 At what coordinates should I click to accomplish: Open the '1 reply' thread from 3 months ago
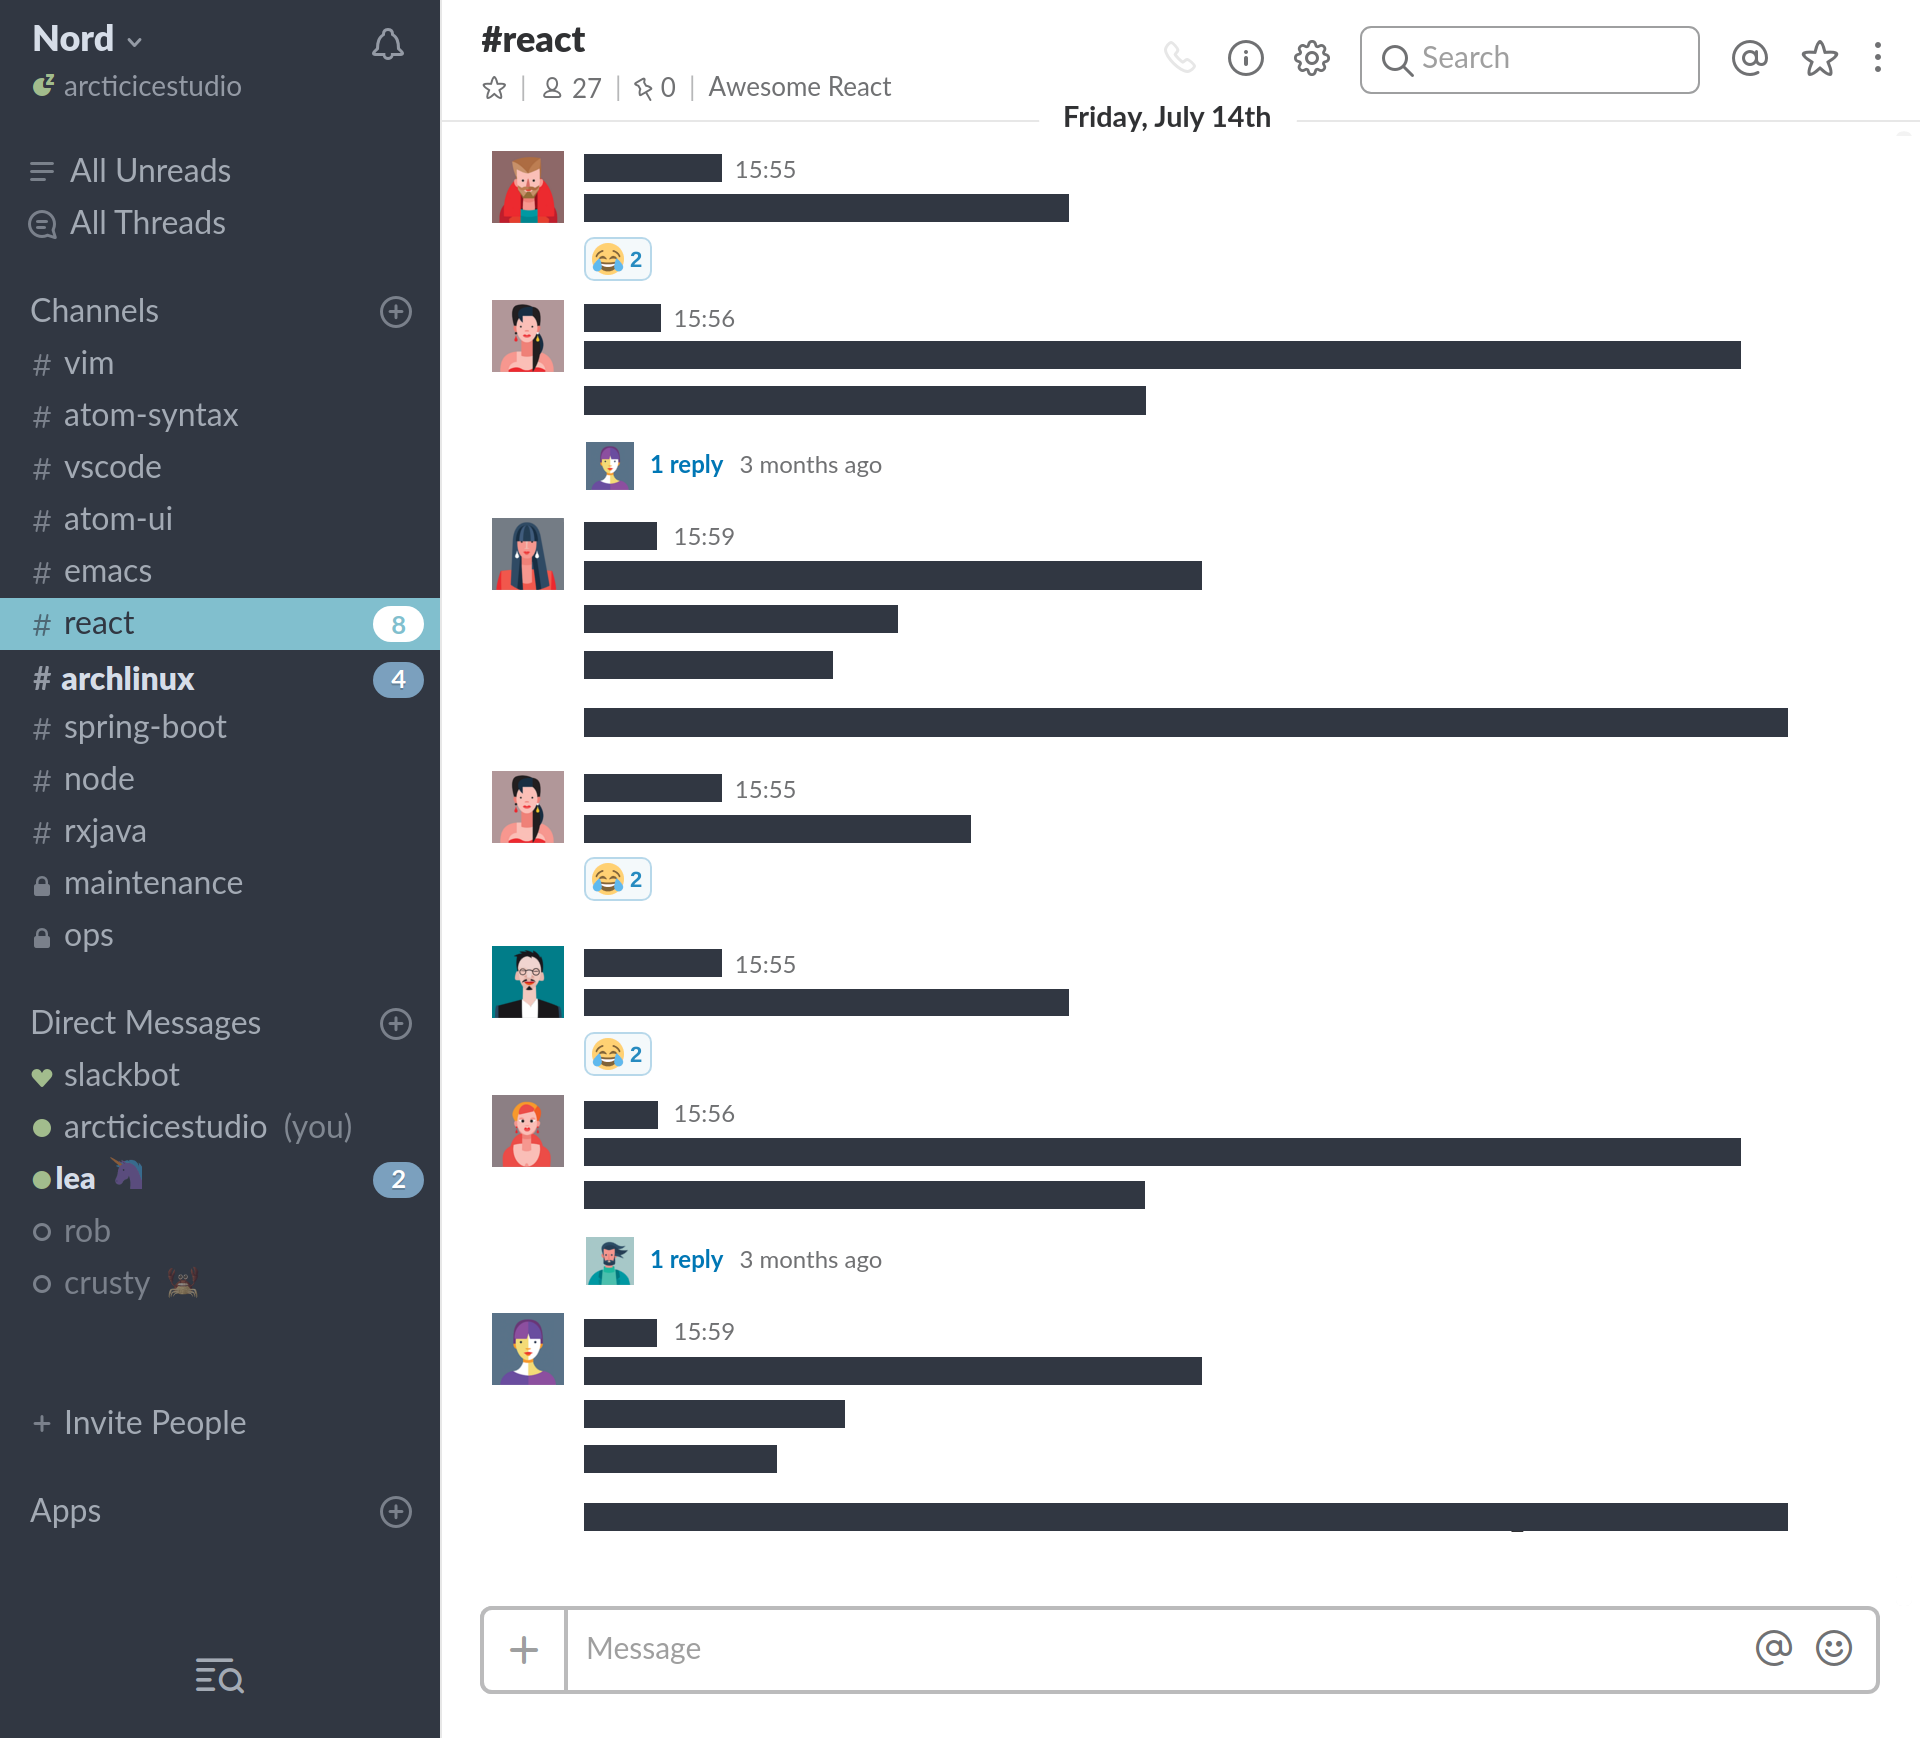684,463
